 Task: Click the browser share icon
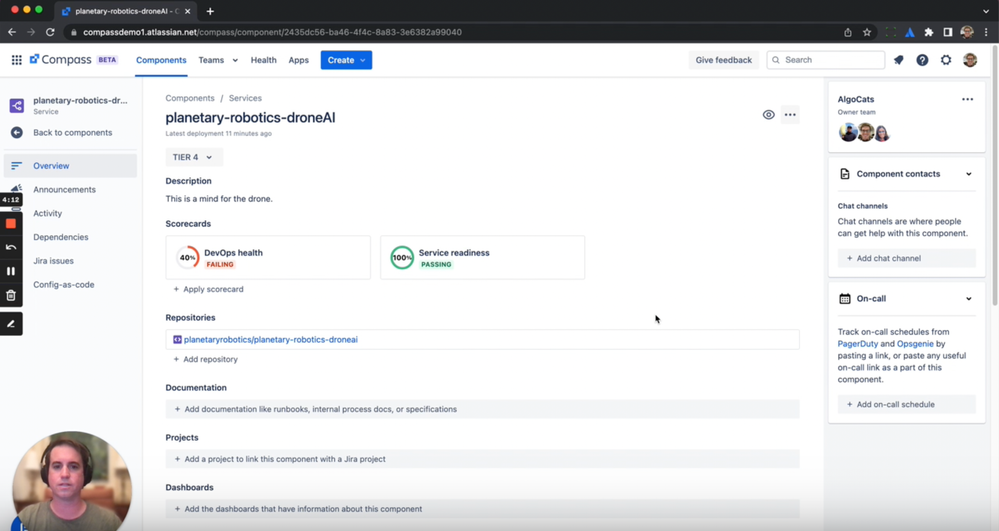(x=848, y=32)
